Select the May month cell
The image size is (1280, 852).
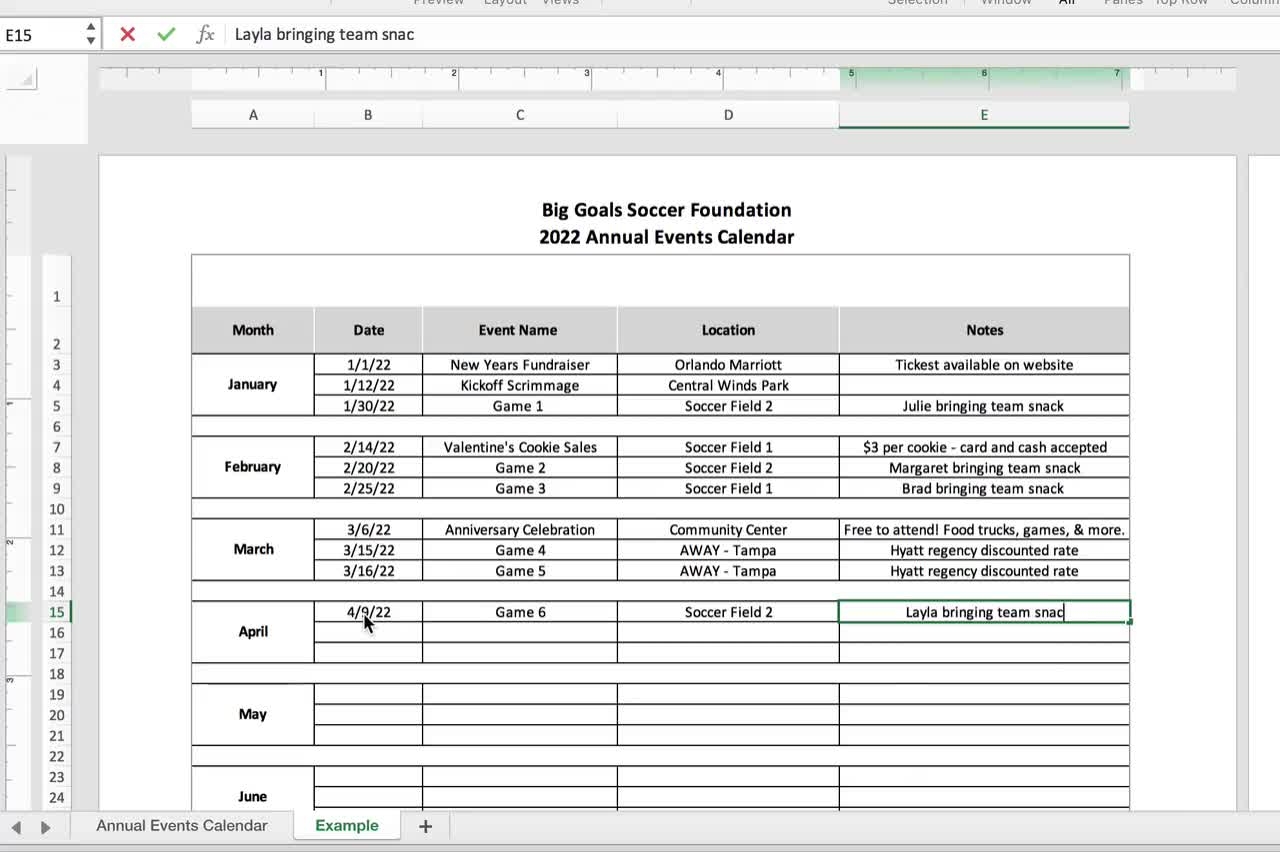(x=253, y=714)
